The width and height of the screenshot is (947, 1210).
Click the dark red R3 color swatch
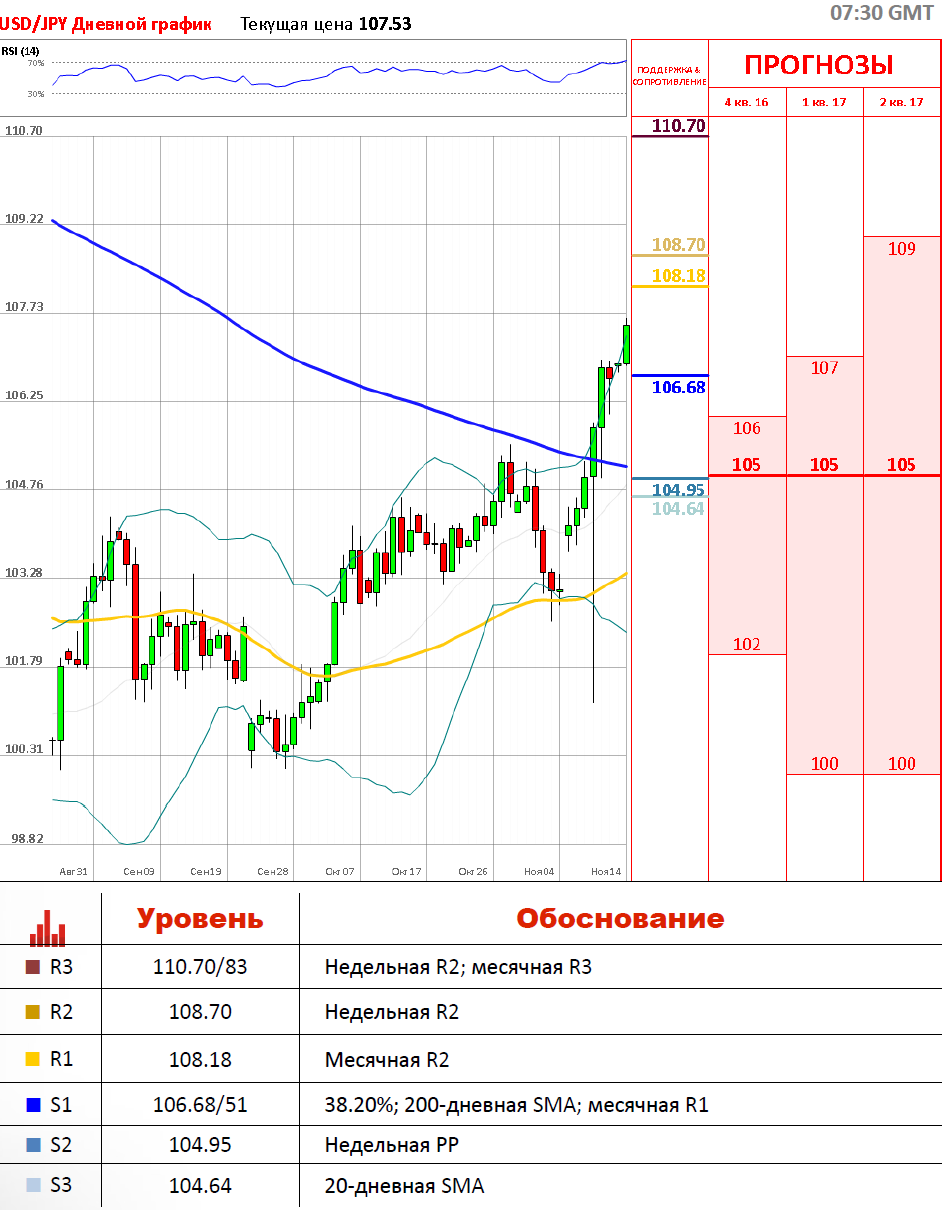click(x=33, y=967)
